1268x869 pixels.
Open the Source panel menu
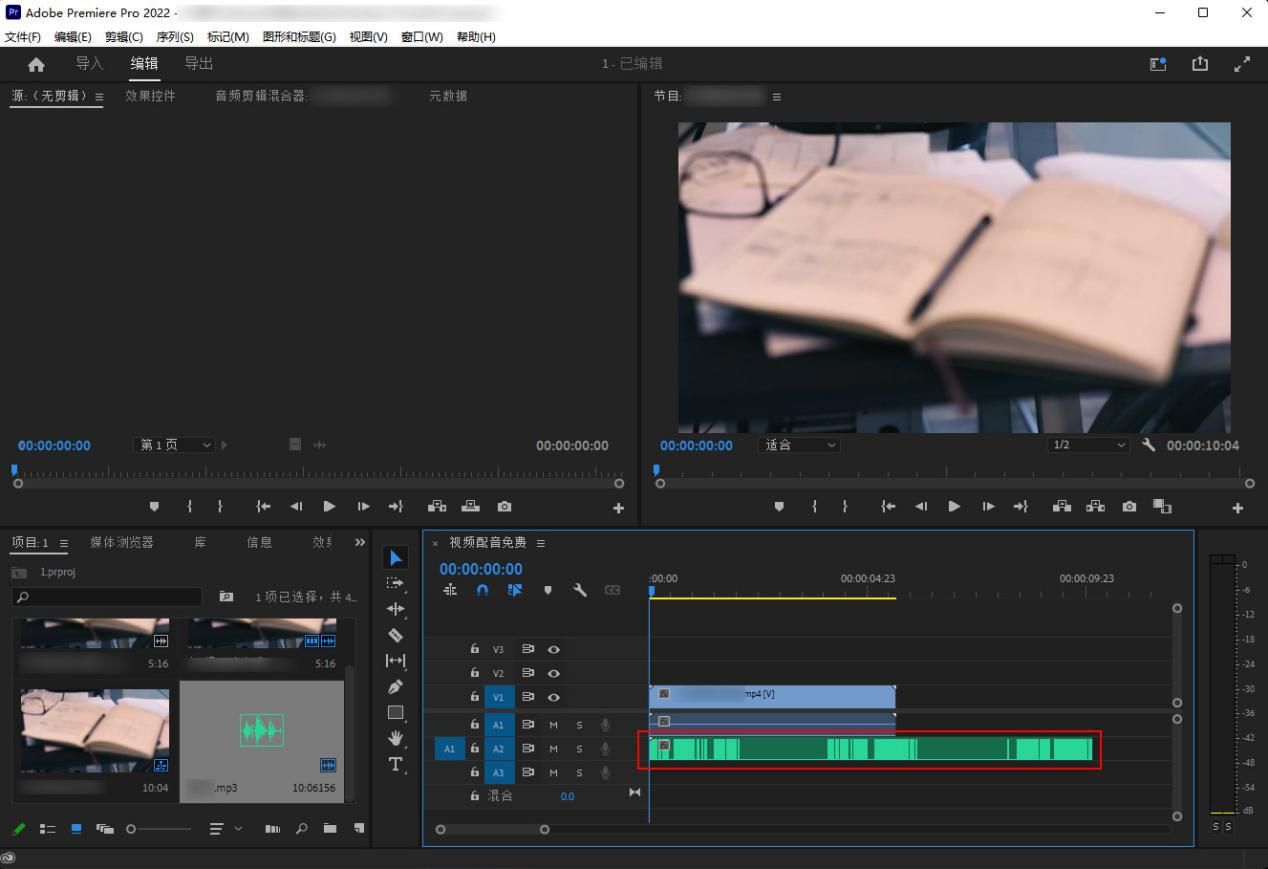click(x=98, y=97)
